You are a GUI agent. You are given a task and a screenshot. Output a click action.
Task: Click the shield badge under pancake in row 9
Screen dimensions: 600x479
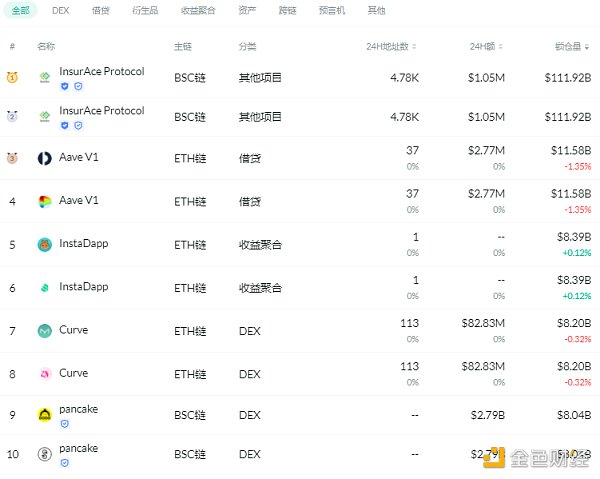[x=65, y=424]
